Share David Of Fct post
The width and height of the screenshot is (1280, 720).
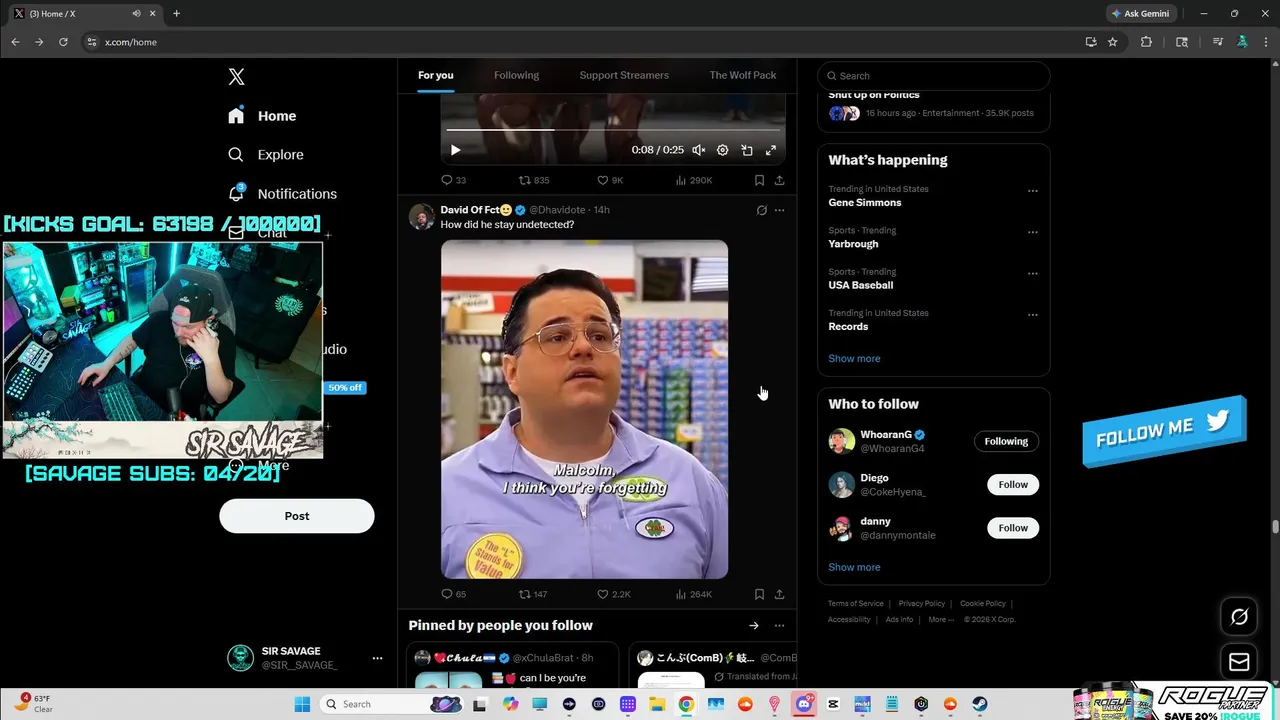click(779, 594)
